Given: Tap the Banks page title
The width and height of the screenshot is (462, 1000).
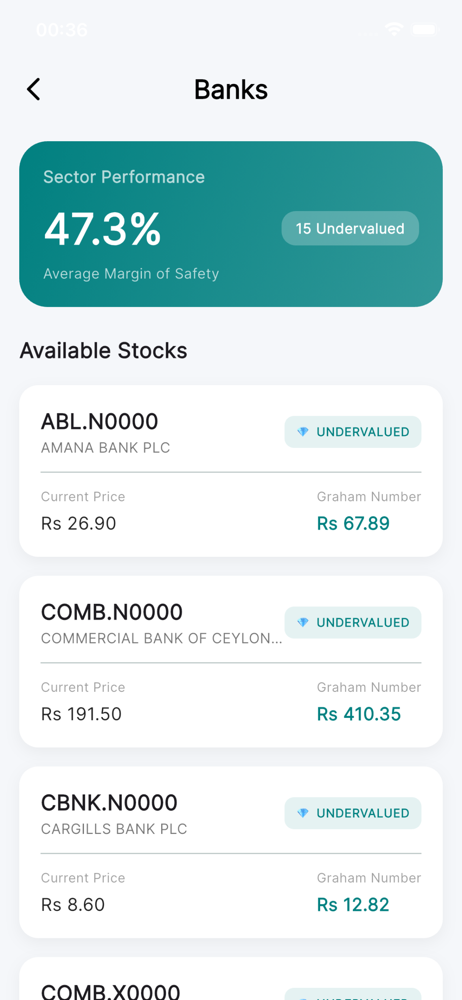Looking at the screenshot, I should point(231,89).
